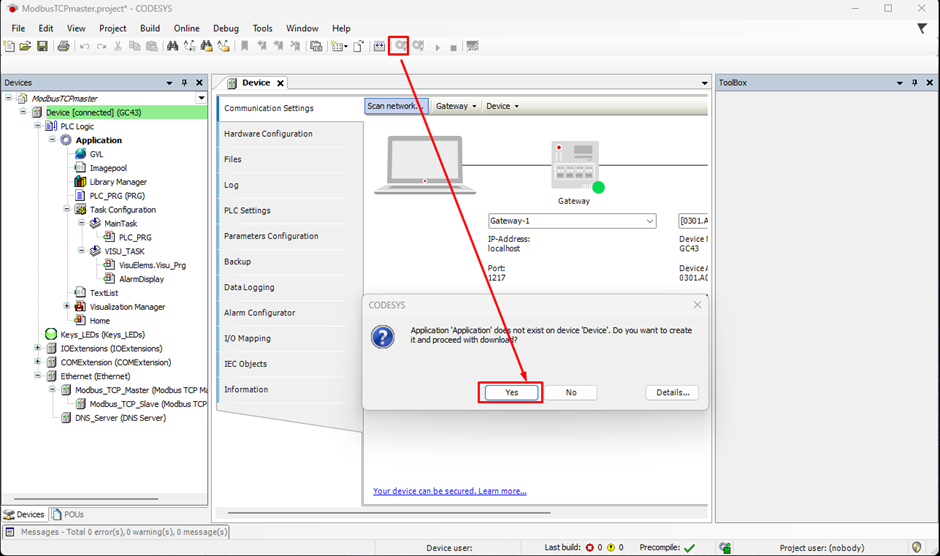
Task: Close the Device editor tab
Action: pyautogui.click(x=280, y=83)
